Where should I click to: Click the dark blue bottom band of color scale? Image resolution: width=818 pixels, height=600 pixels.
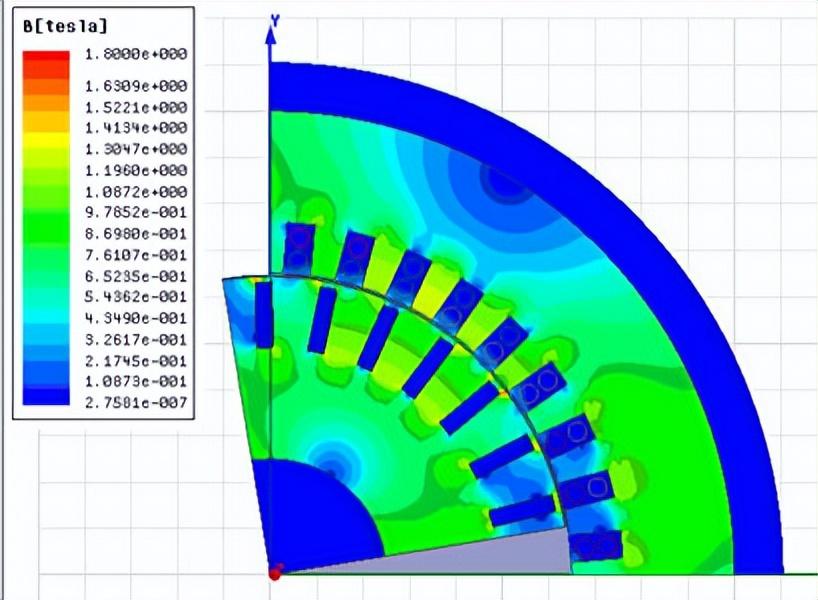46,395
